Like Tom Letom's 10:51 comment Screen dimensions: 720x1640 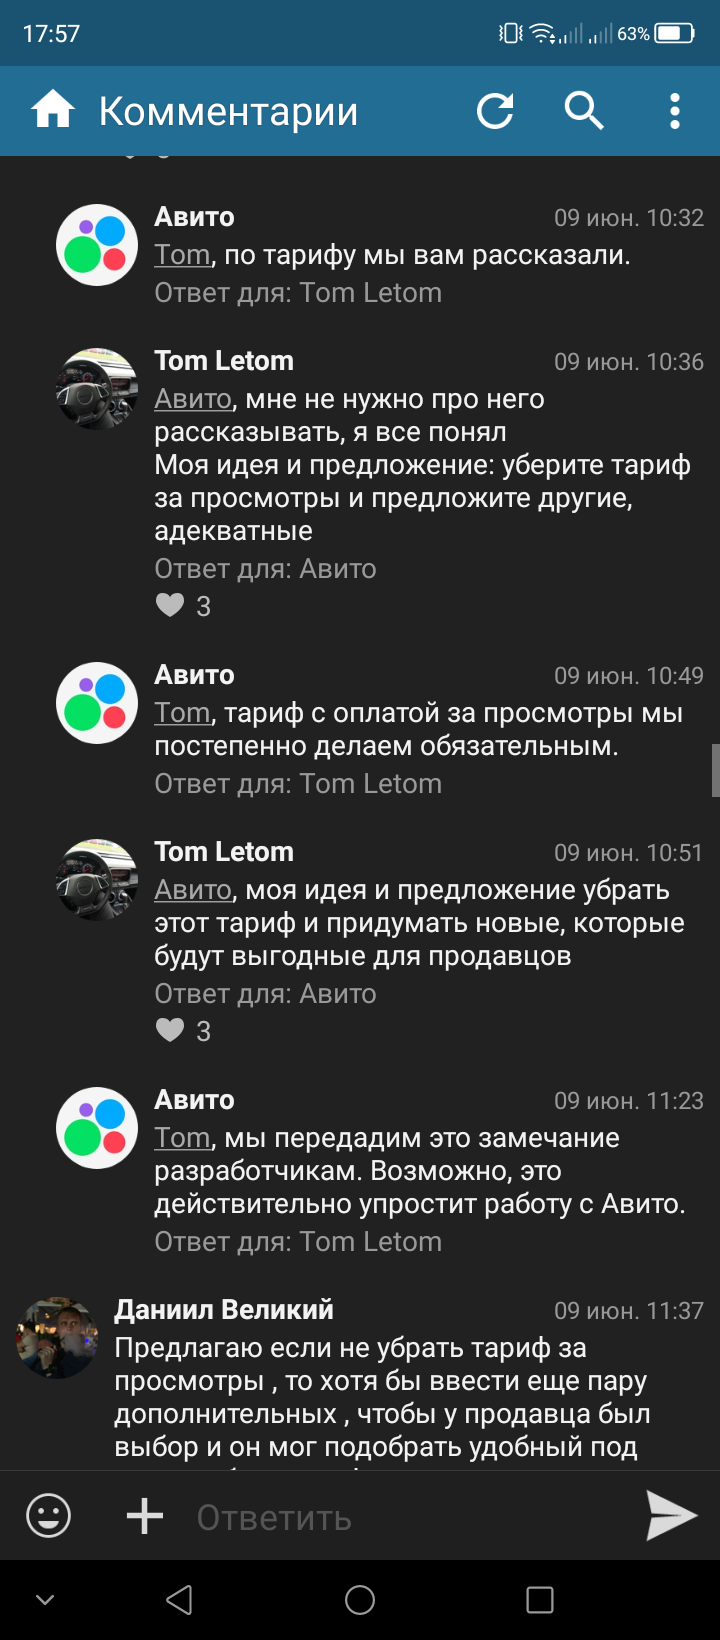click(171, 1030)
